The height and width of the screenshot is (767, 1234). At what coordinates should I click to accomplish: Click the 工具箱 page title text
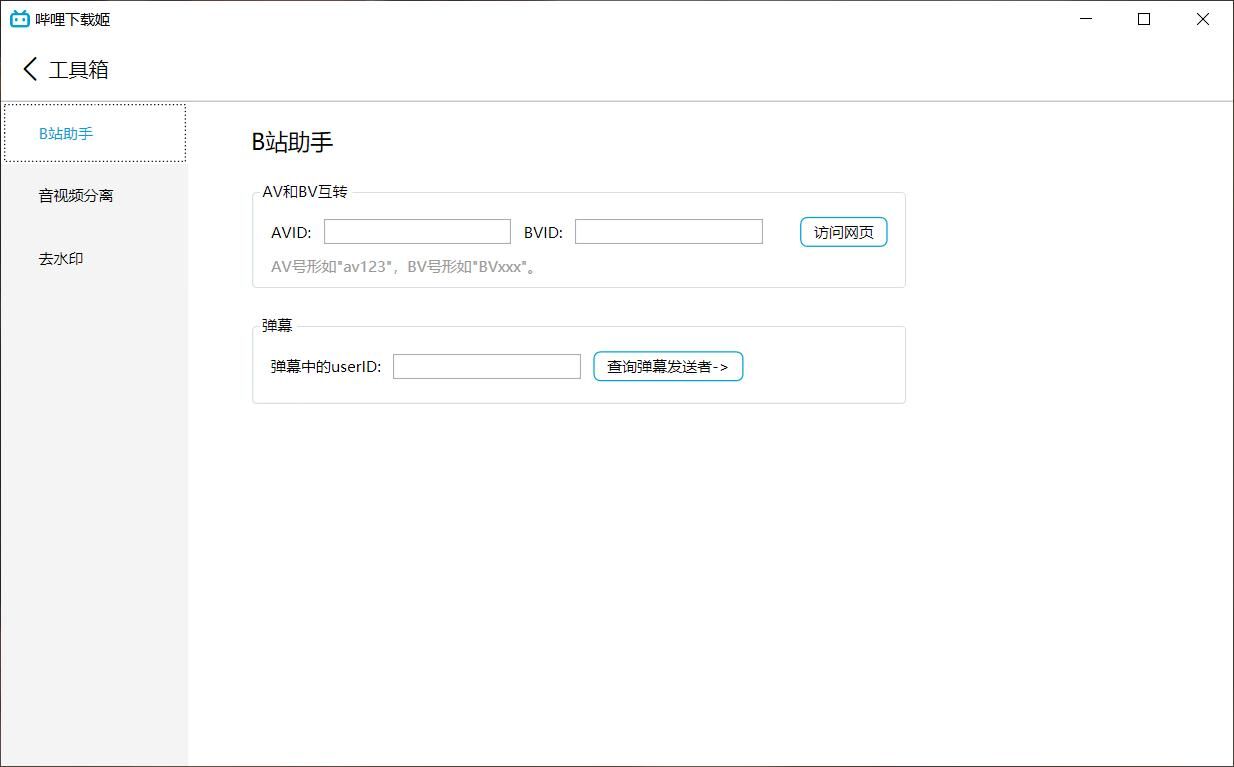[x=79, y=70]
